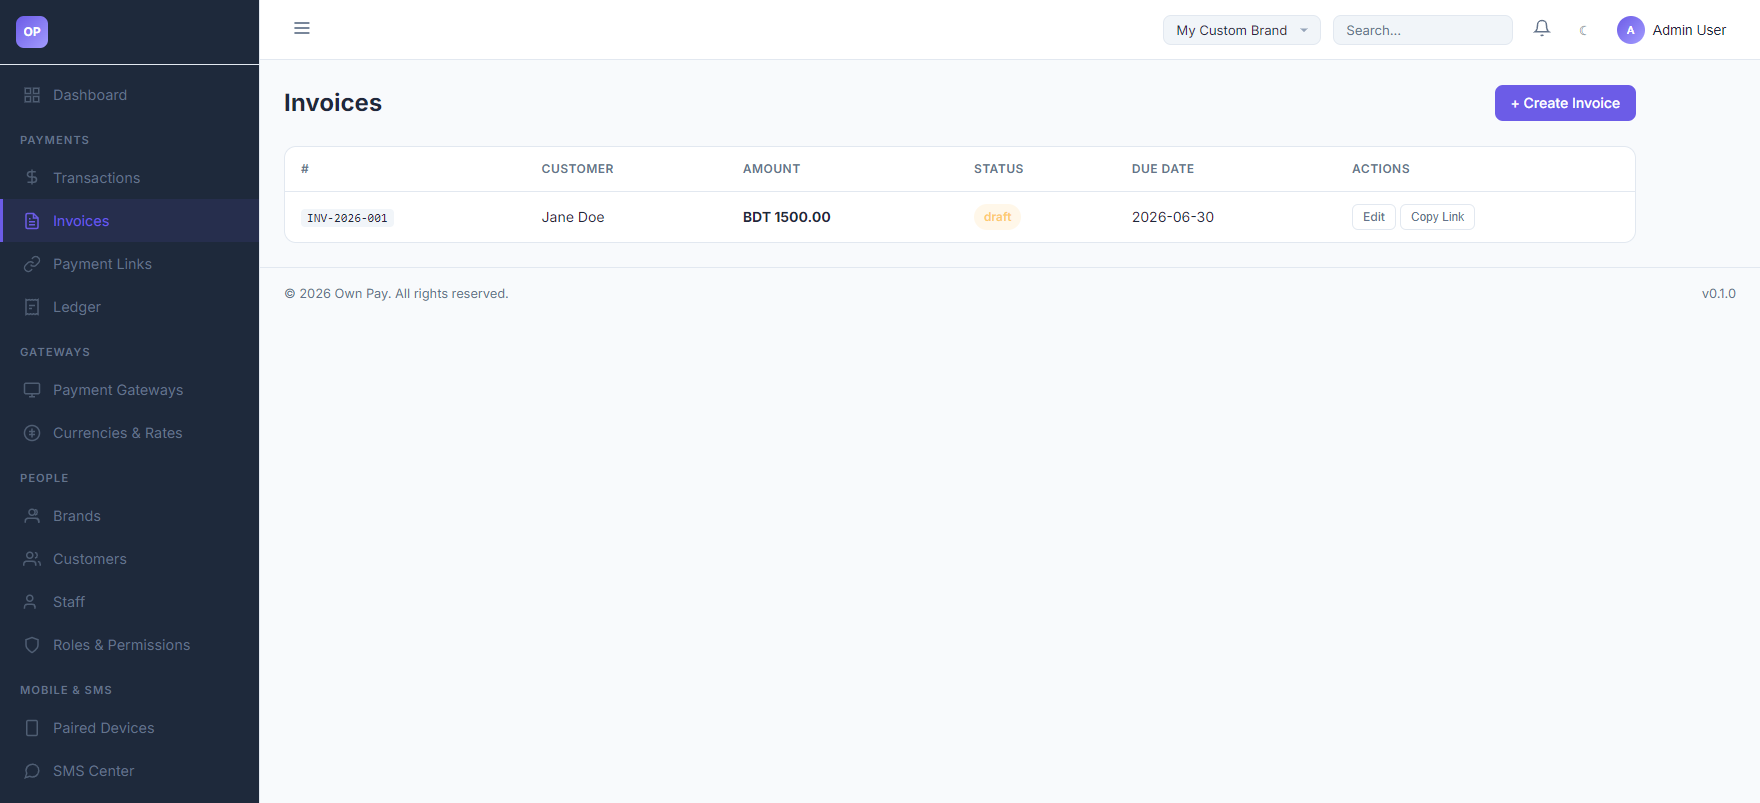Viewport: 1760px width, 803px height.
Task: Select Invoices menu item
Action: (x=129, y=221)
